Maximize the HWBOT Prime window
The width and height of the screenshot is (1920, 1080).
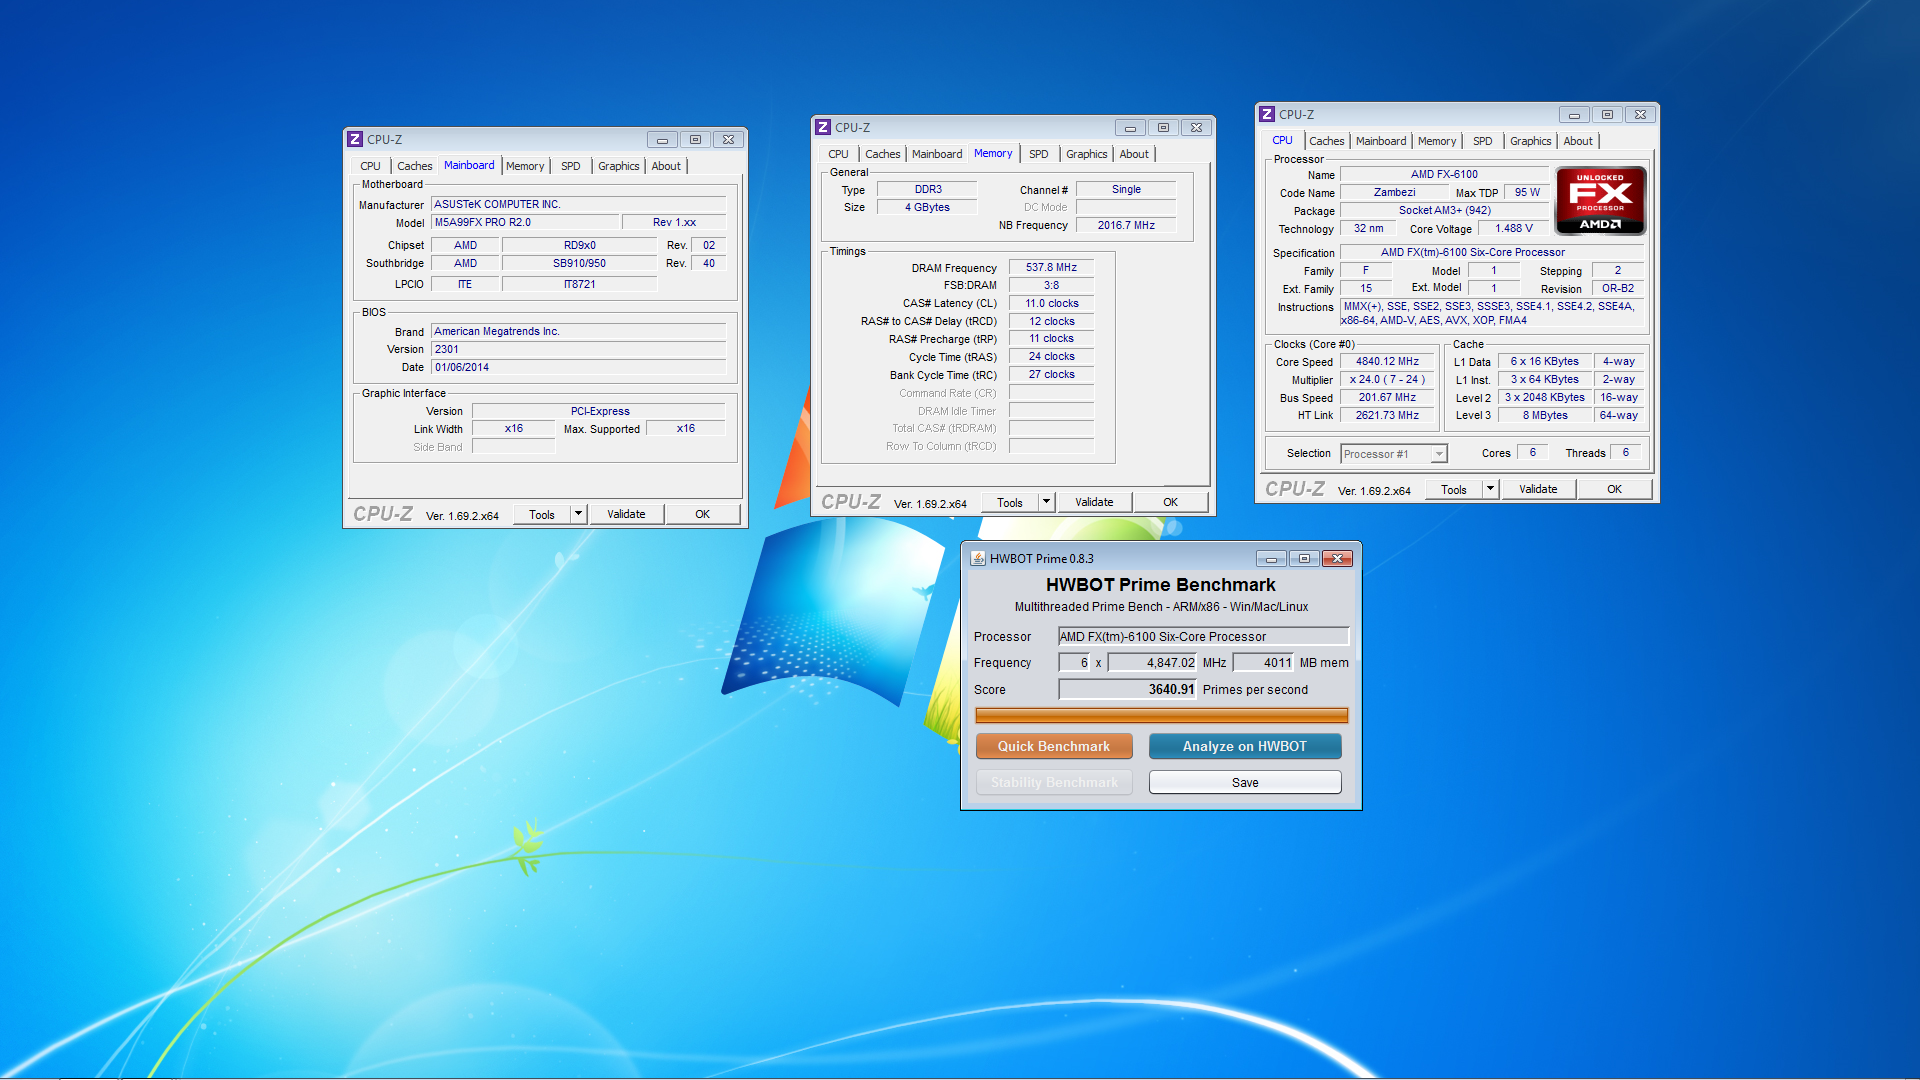(1304, 559)
